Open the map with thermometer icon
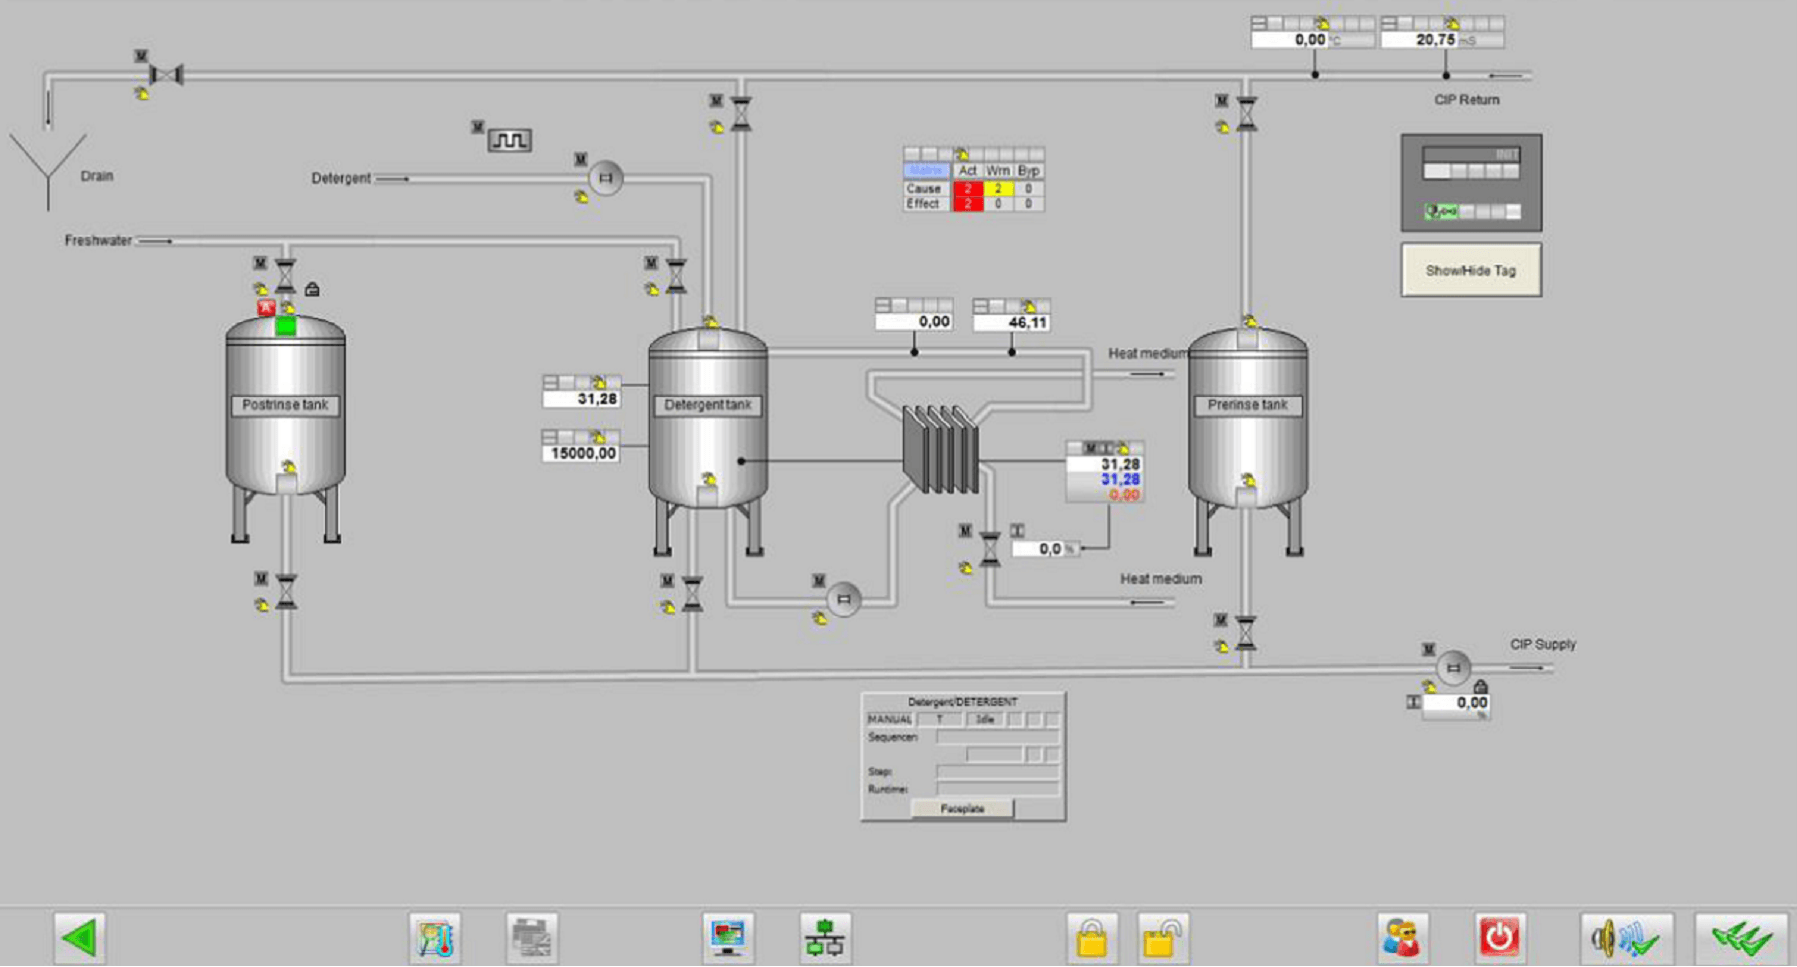Image resolution: width=1797 pixels, height=967 pixels. tap(435, 938)
